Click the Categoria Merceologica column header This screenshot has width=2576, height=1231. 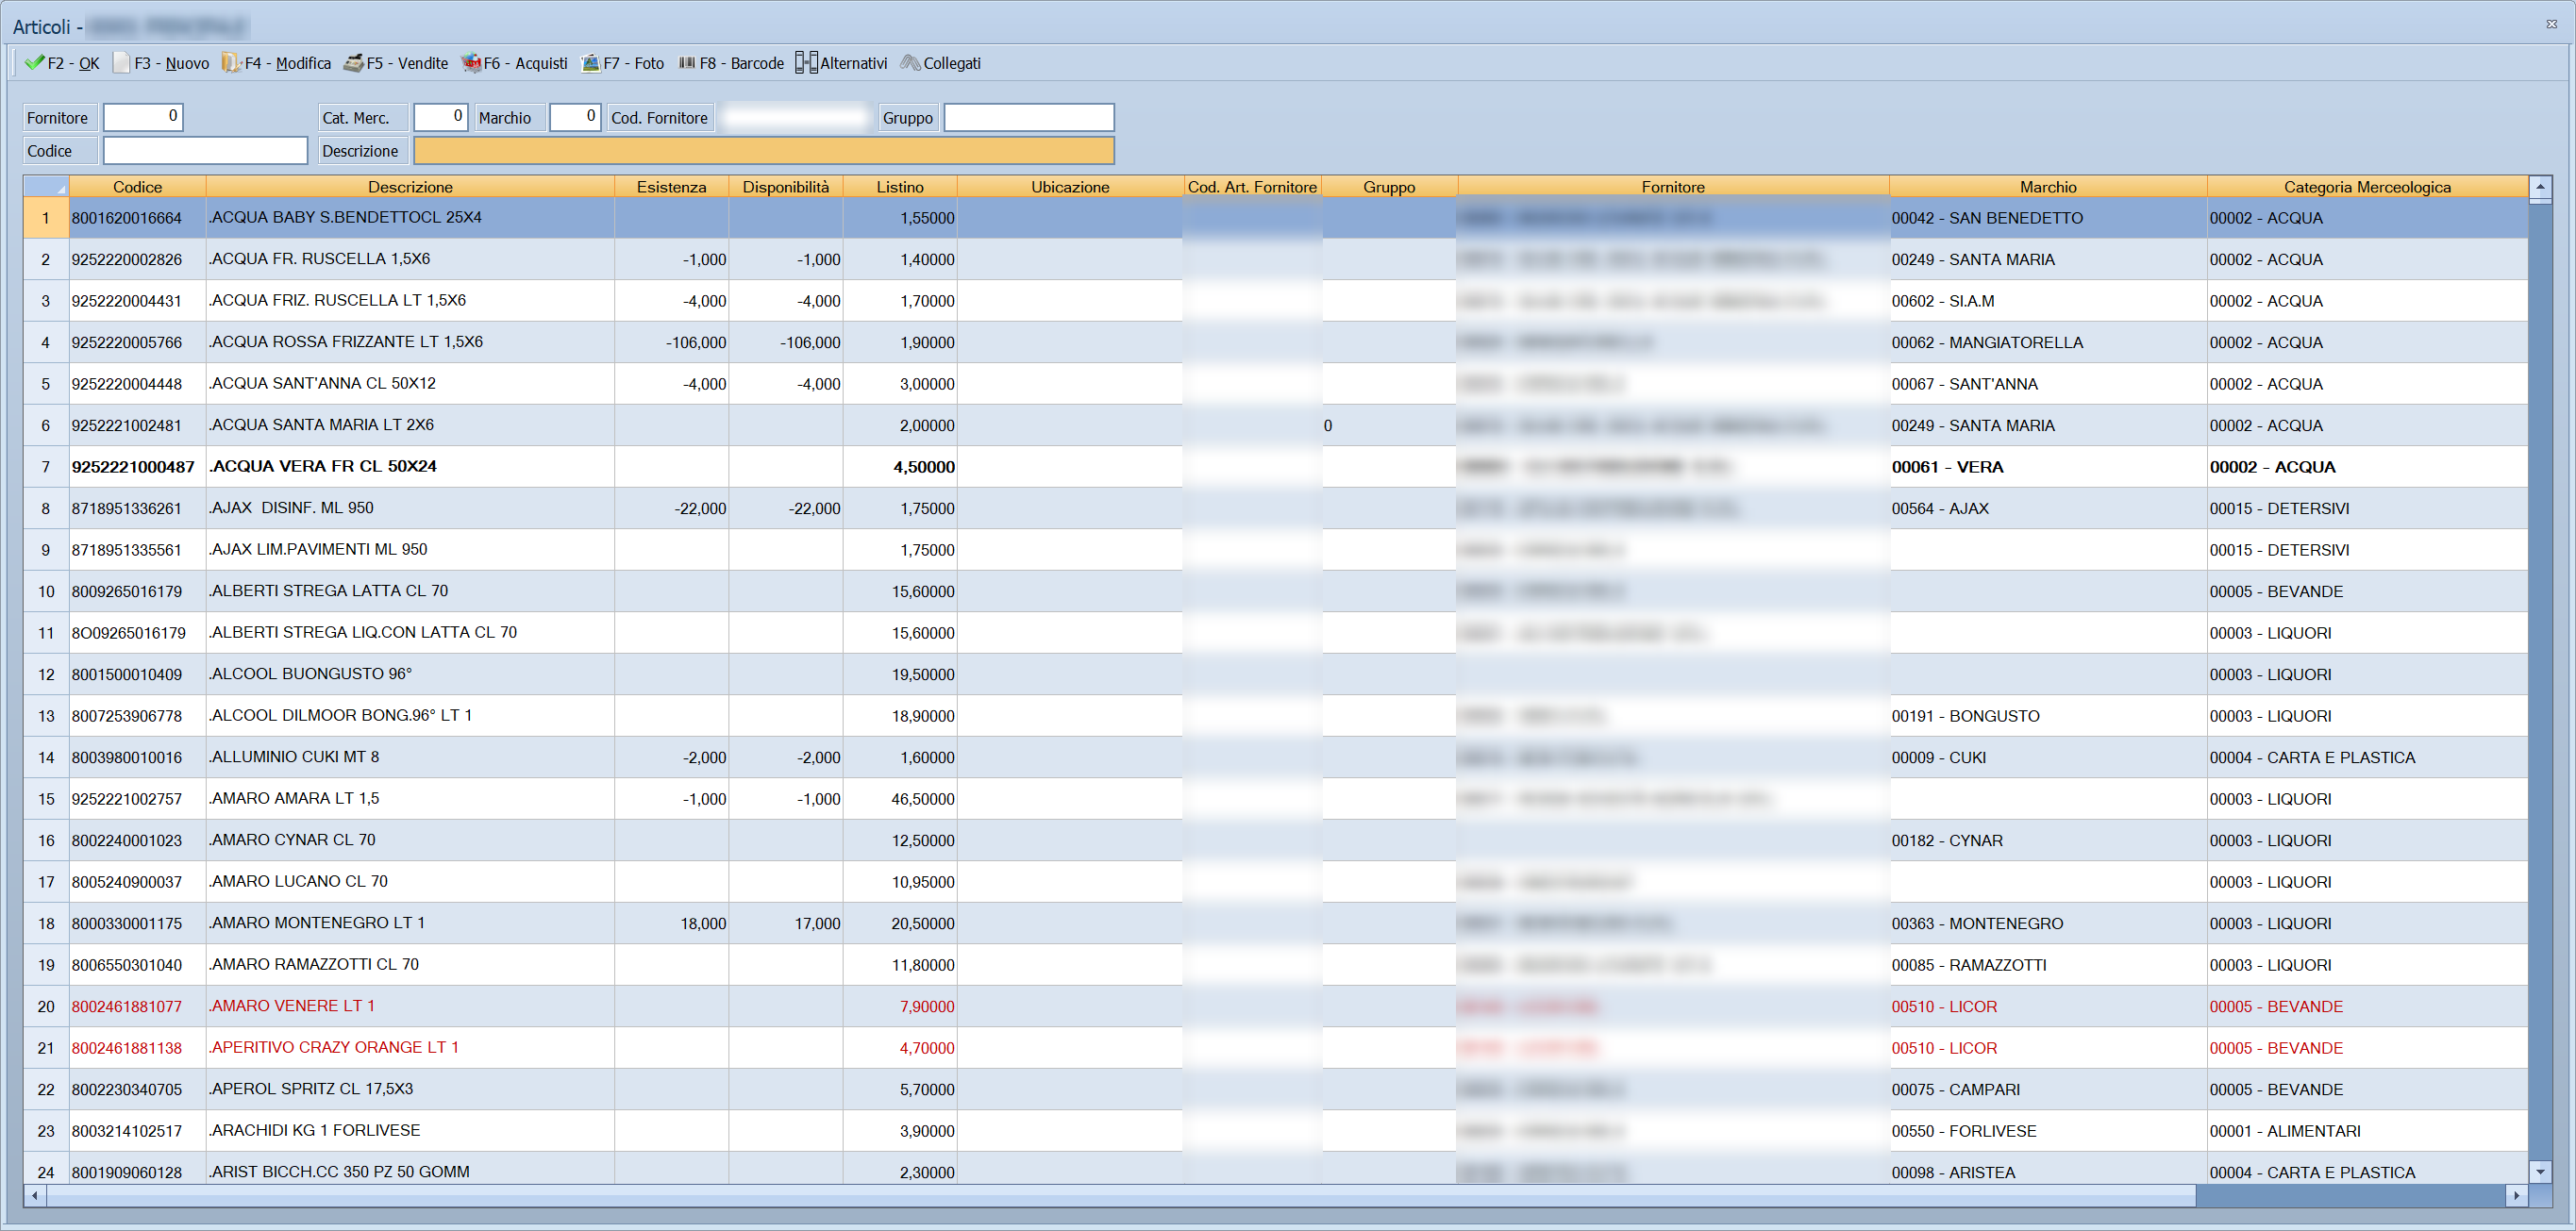(2367, 187)
